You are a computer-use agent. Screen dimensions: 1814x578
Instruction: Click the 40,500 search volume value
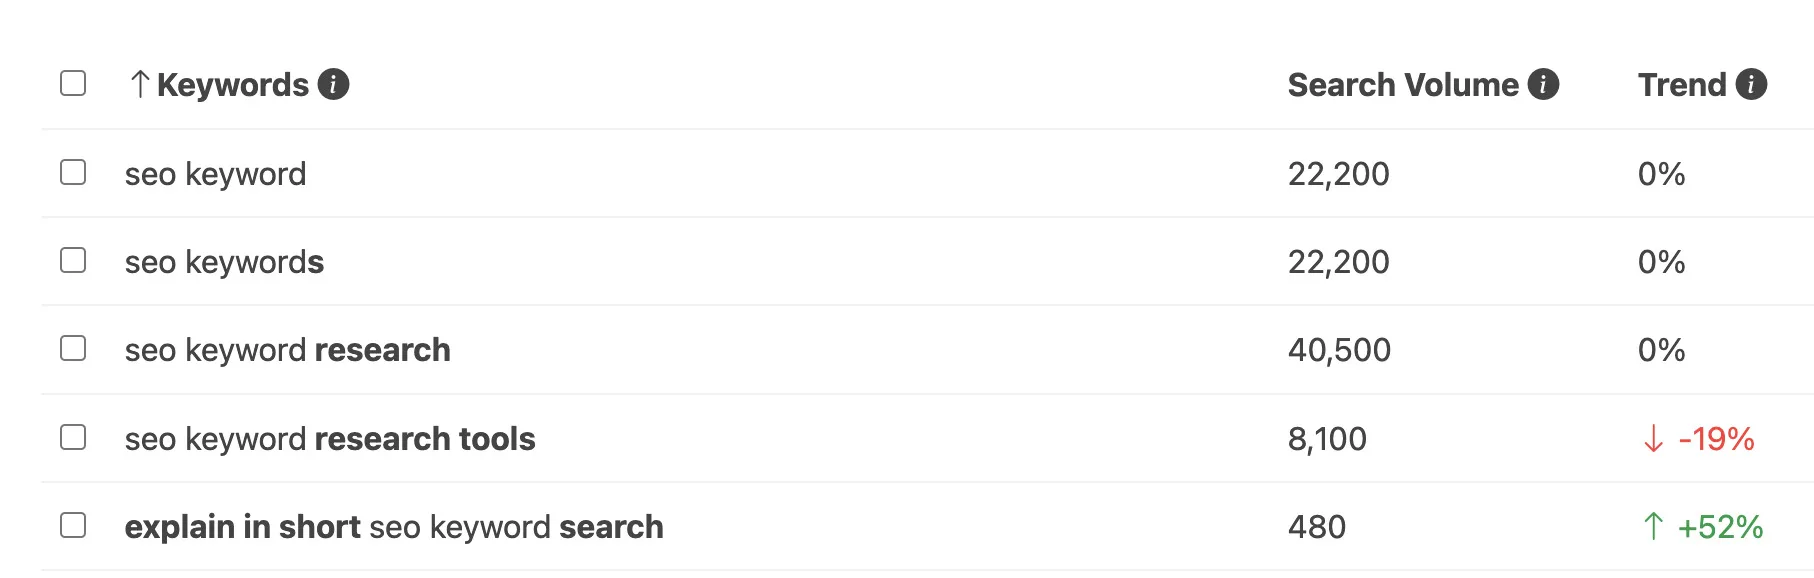point(1340,349)
